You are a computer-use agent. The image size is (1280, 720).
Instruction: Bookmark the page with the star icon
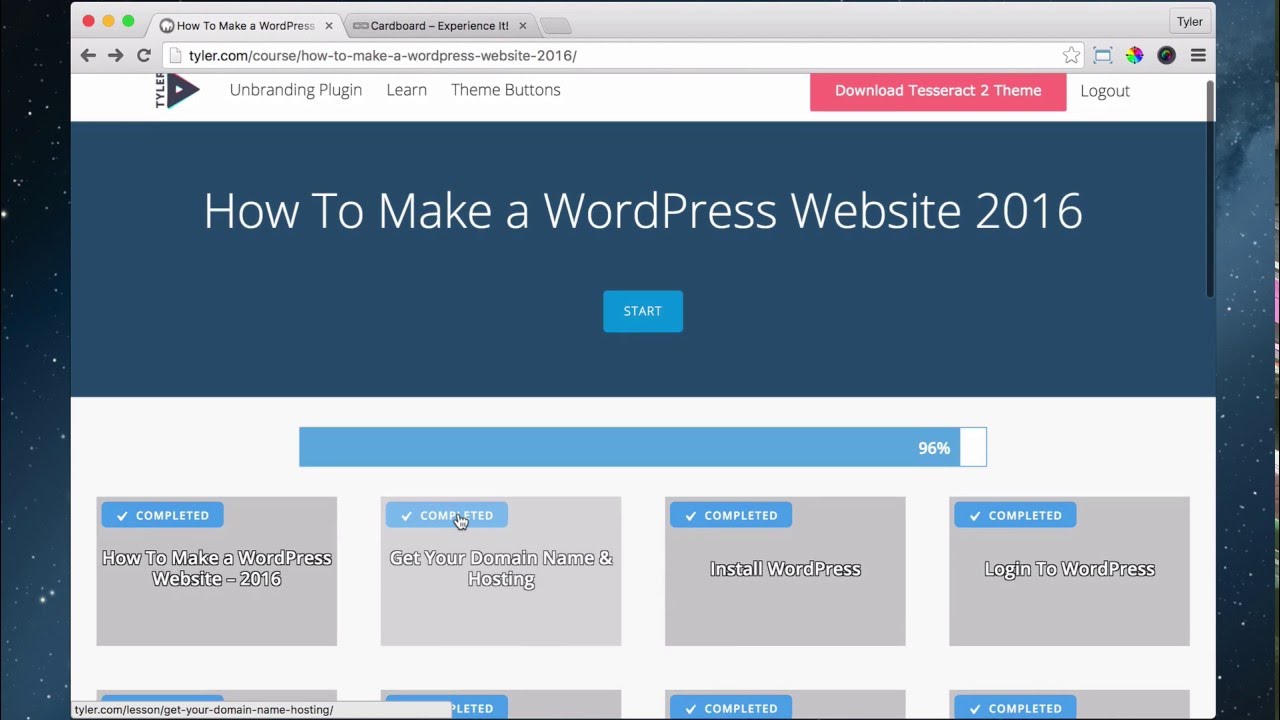coord(1071,56)
